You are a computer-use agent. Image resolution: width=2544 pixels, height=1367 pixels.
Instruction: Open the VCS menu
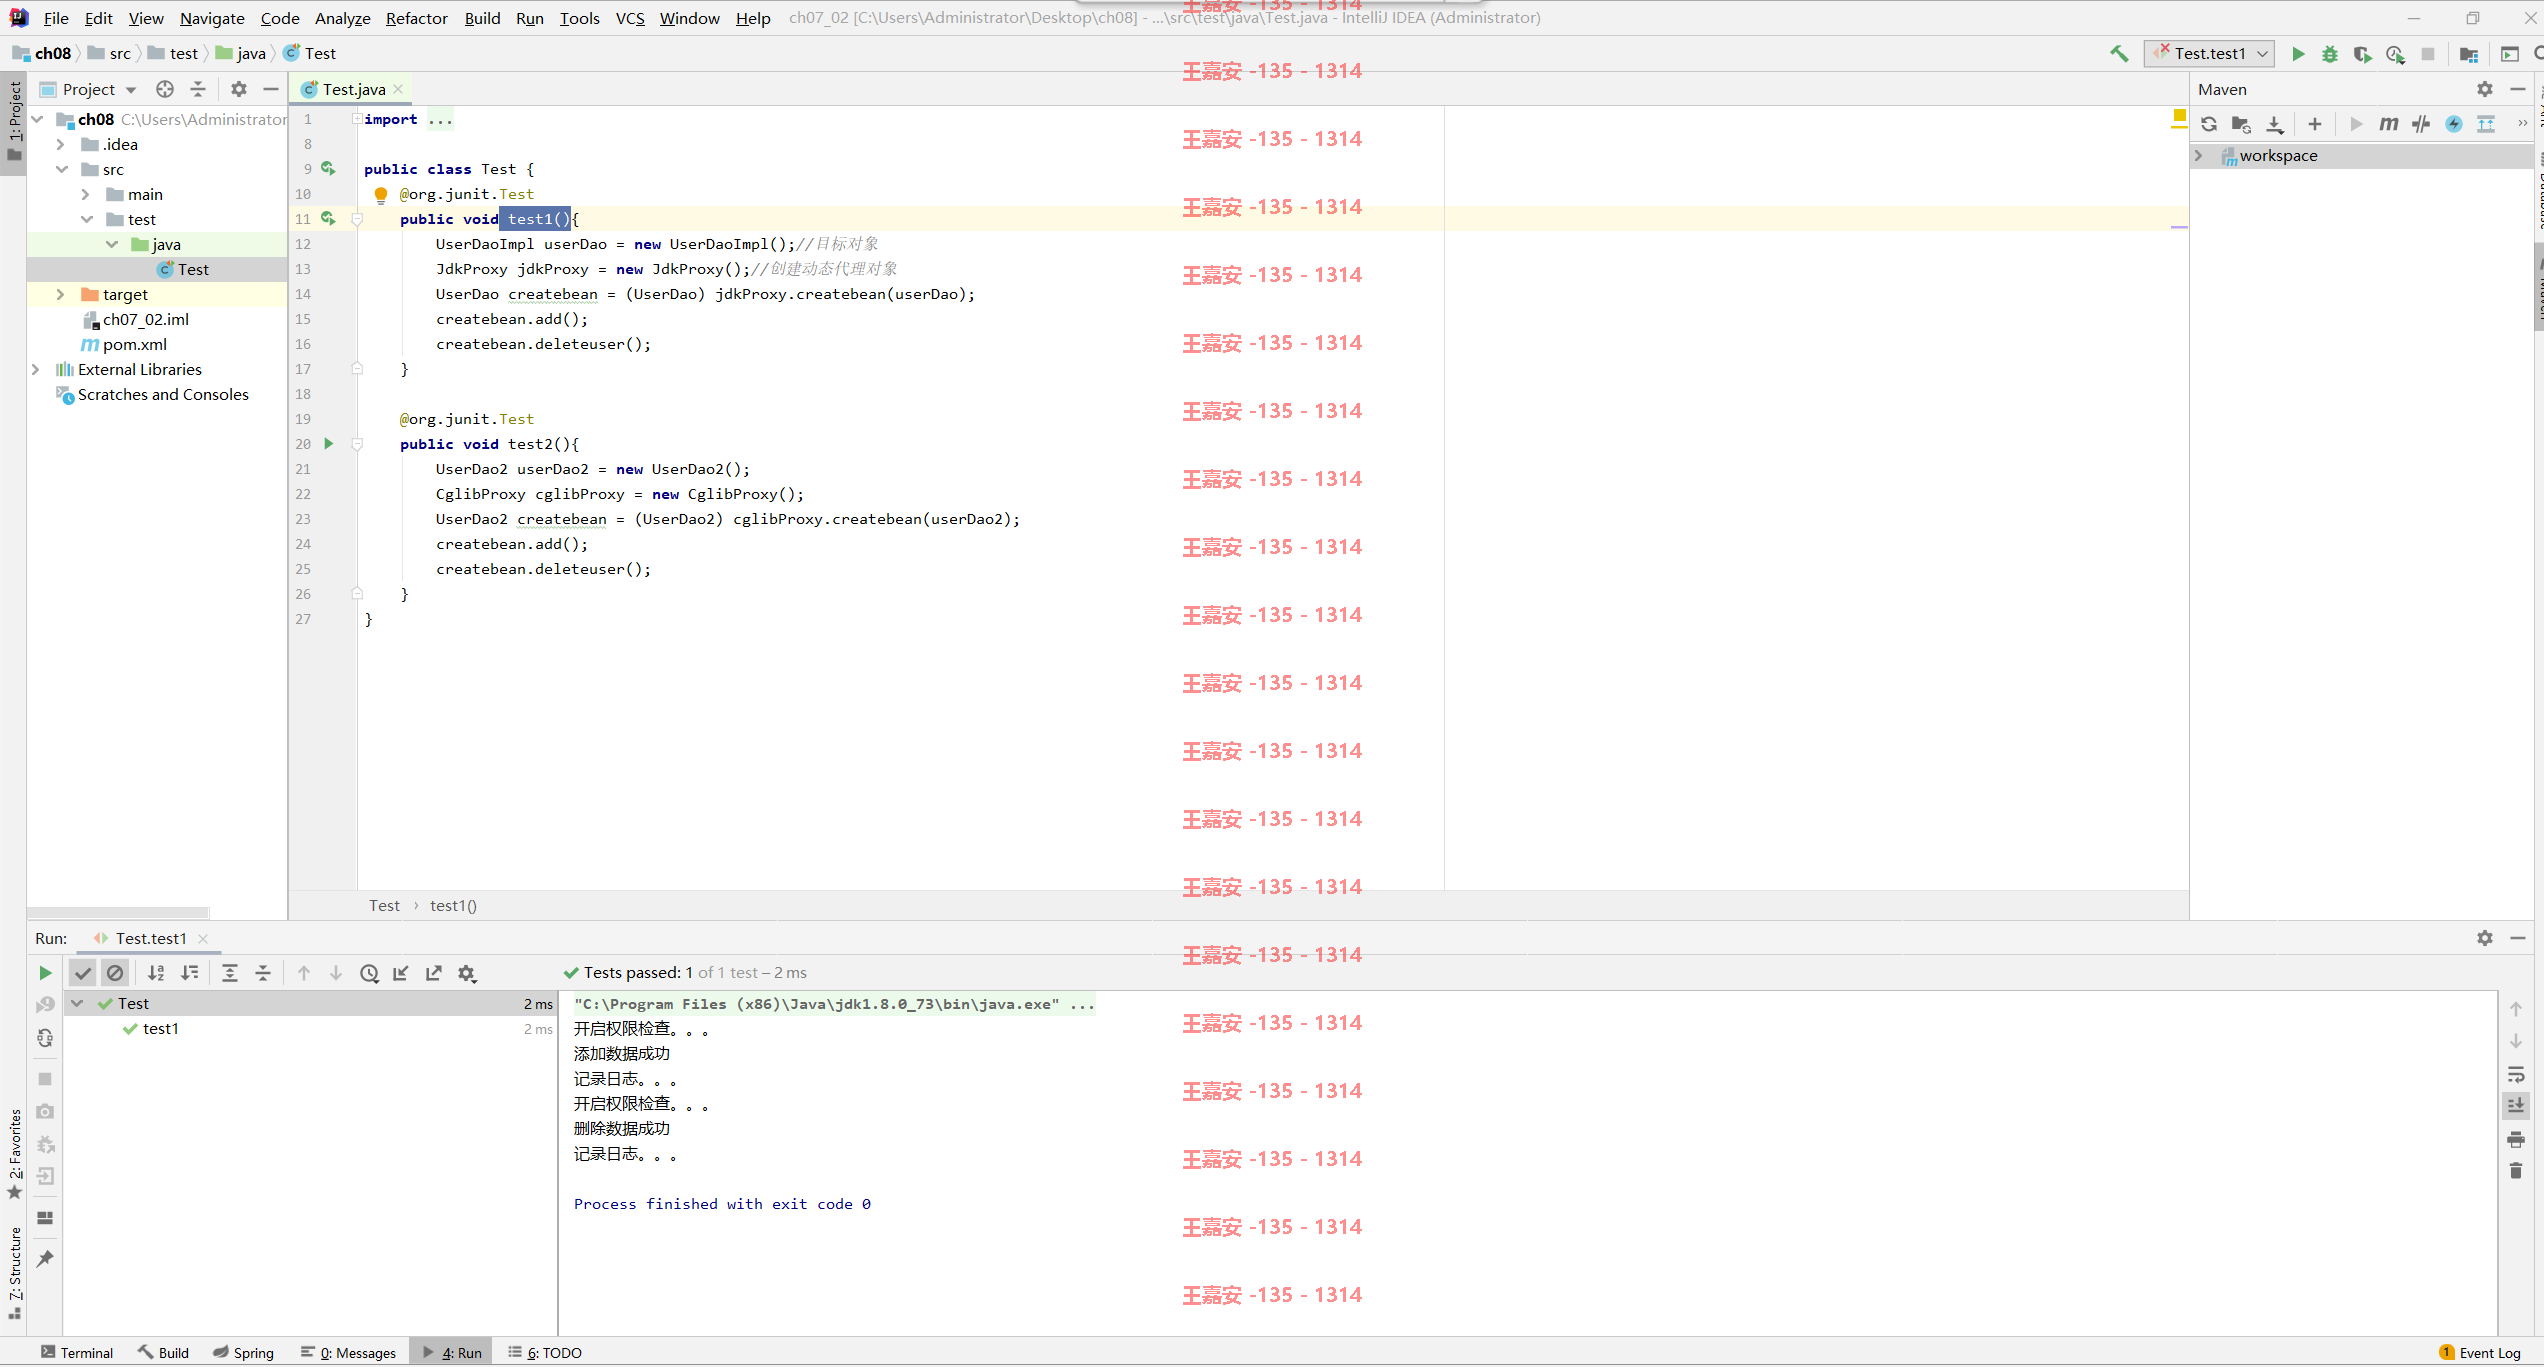coord(630,18)
